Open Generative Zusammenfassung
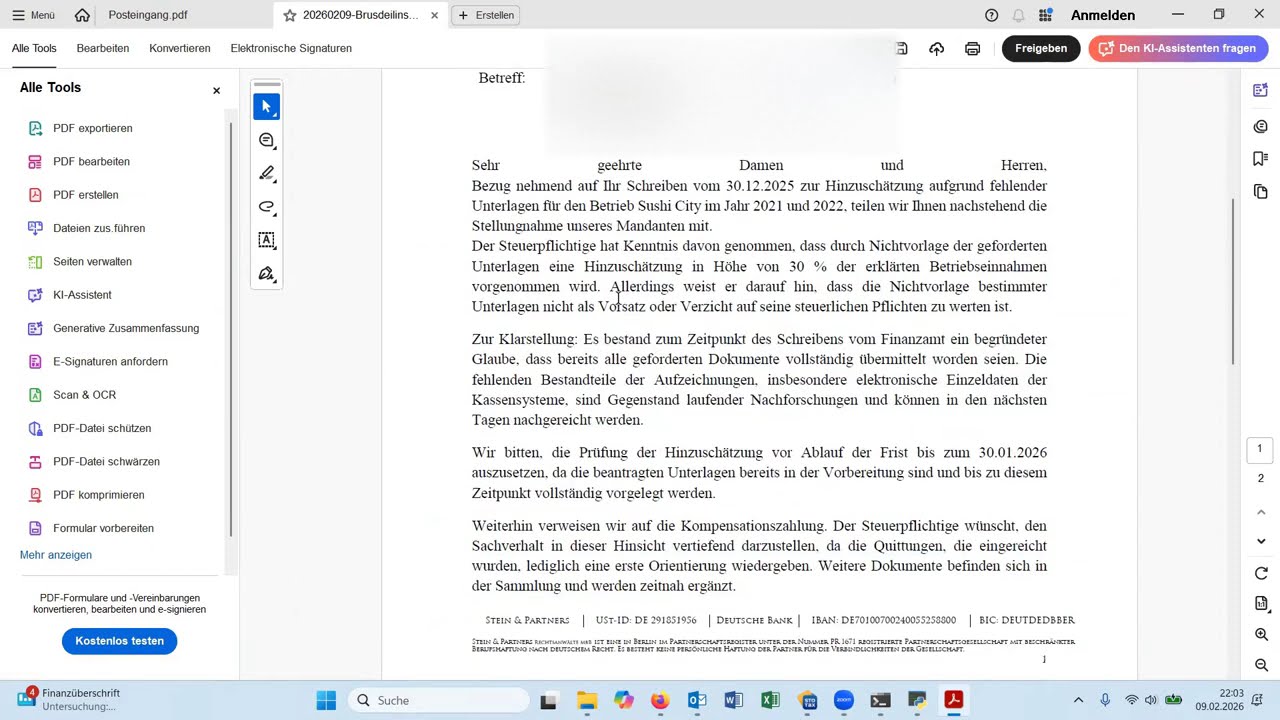The image size is (1280, 720). tap(126, 328)
